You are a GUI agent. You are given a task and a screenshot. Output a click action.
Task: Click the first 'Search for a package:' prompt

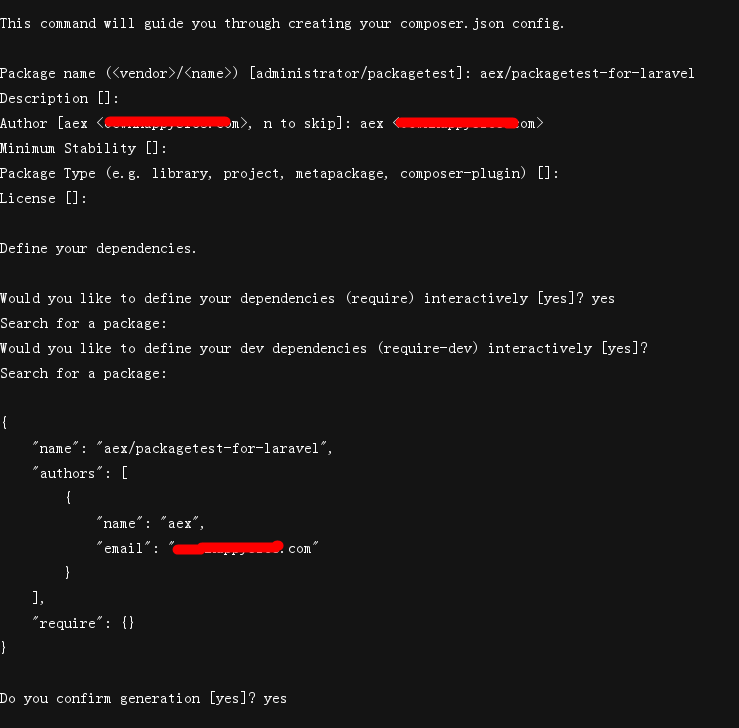(83, 324)
